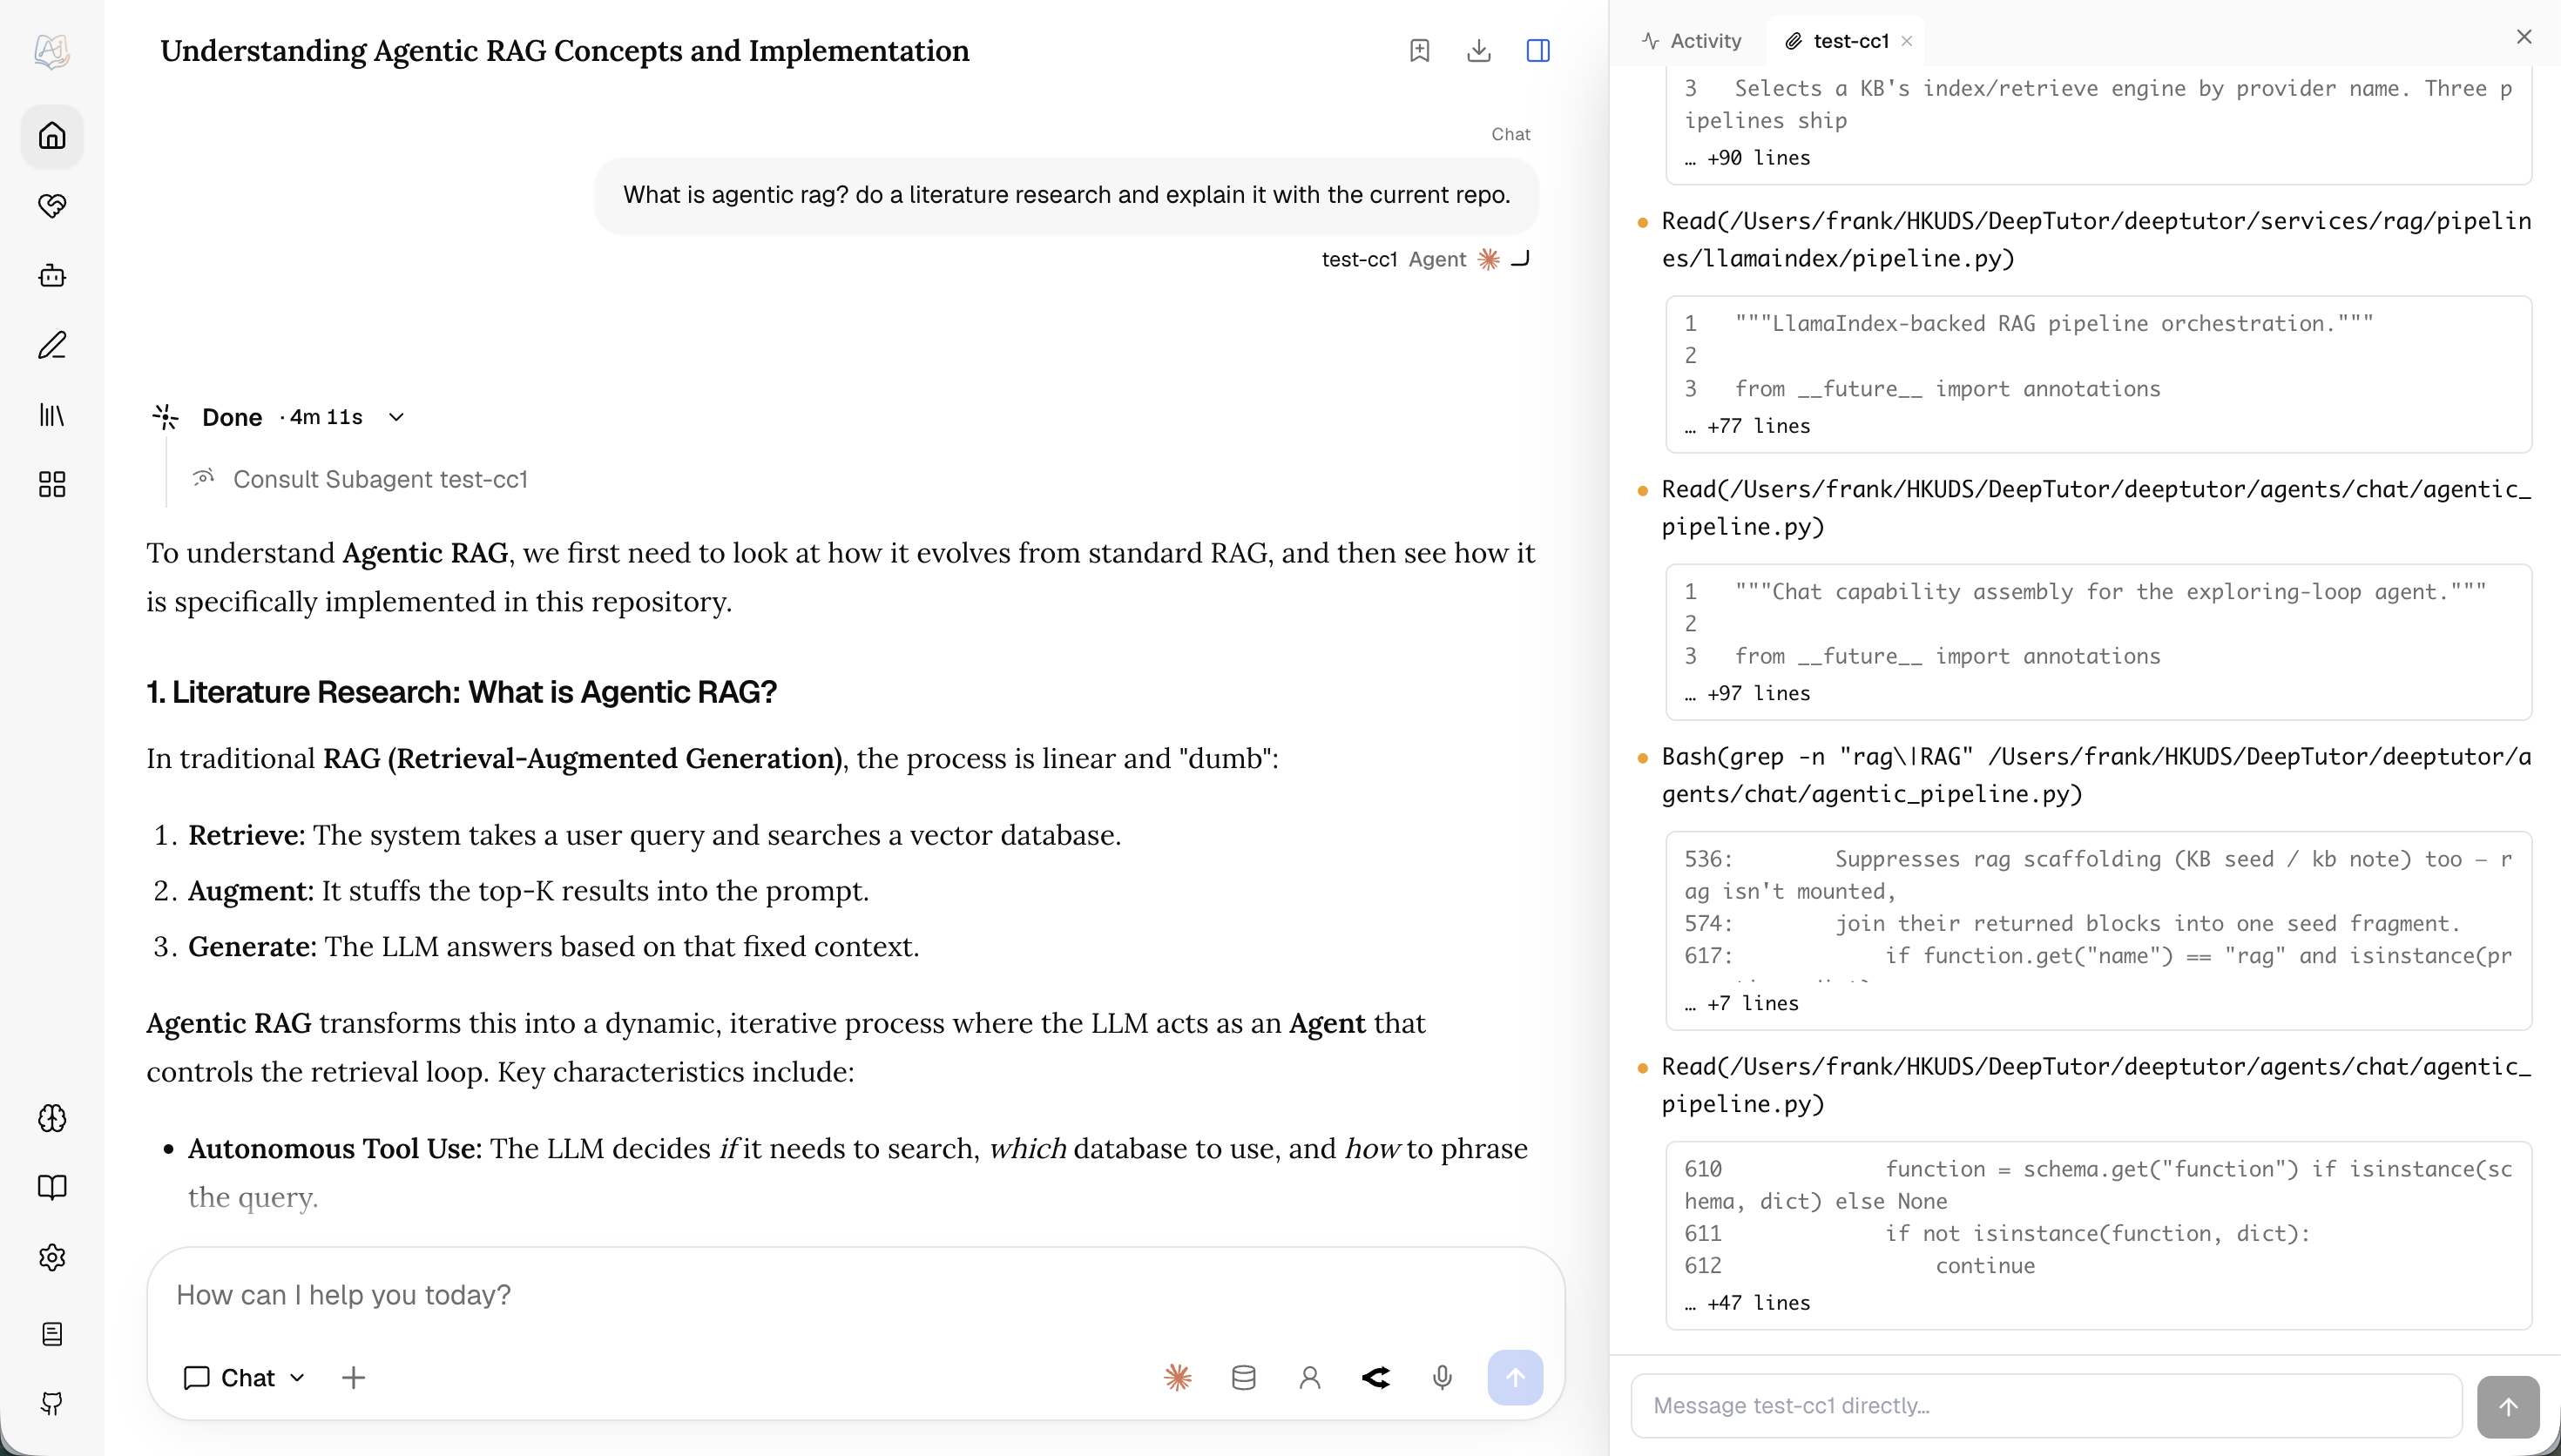Click the Done status sparkle icon
2561x1456 pixels.
166,417
